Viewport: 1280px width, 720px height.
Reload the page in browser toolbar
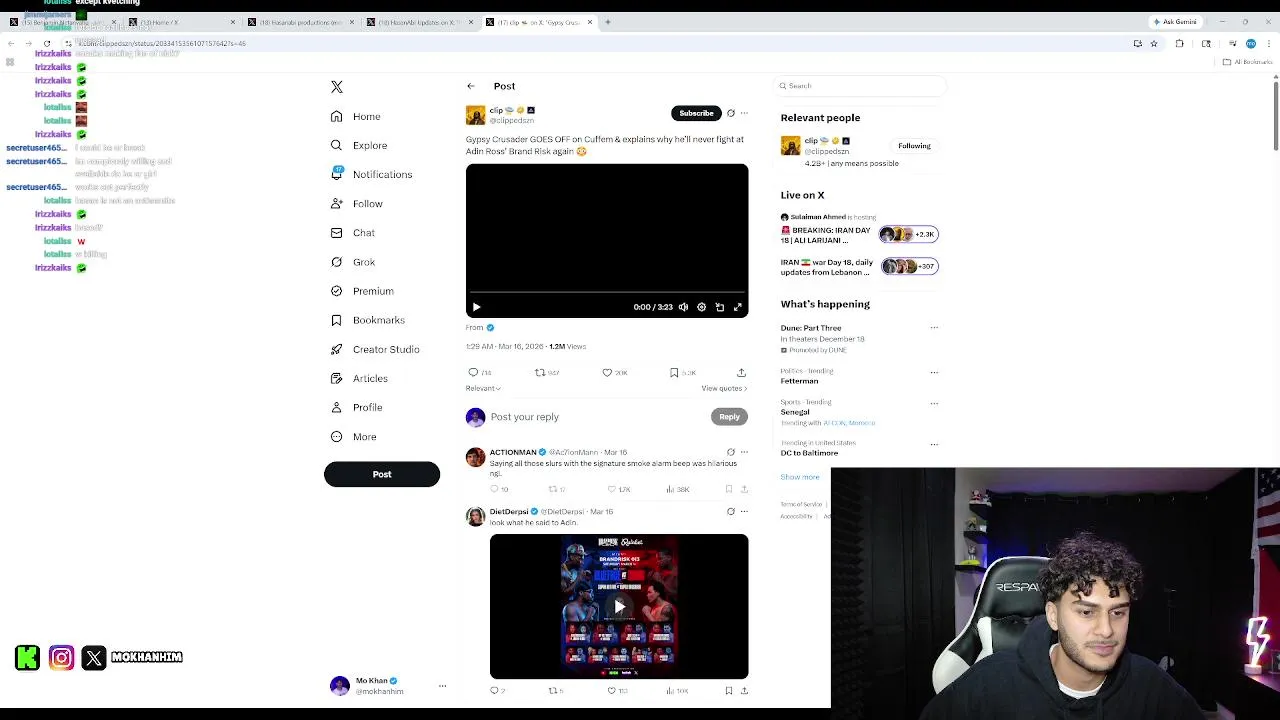click(46, 44)
